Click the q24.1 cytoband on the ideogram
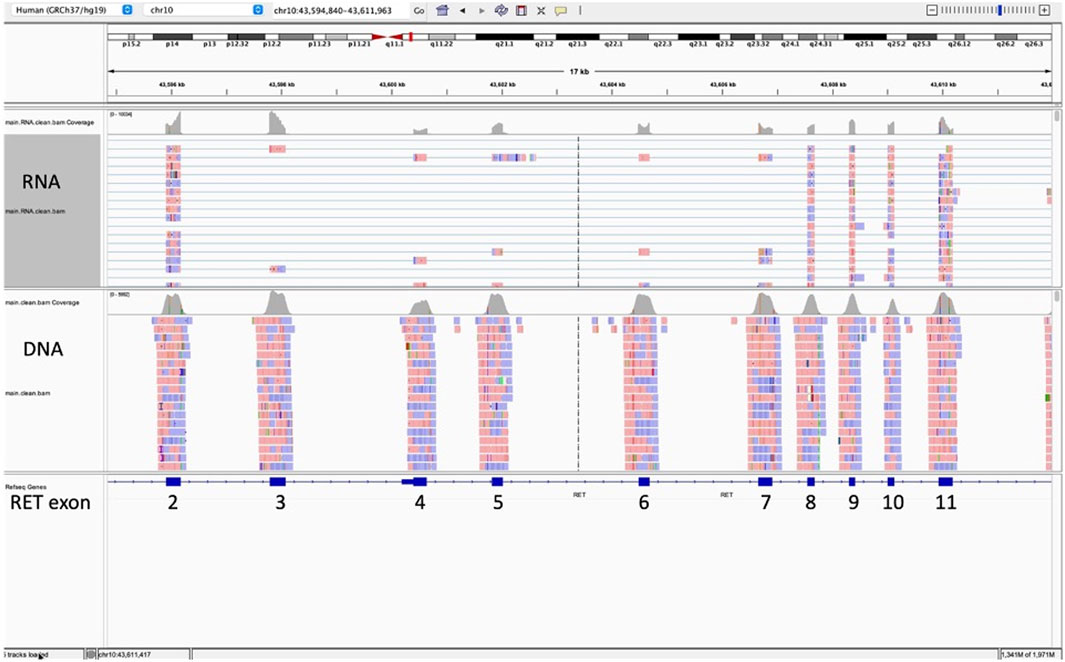The width and height of the screenshot is (1065, 662). [792, 36]
